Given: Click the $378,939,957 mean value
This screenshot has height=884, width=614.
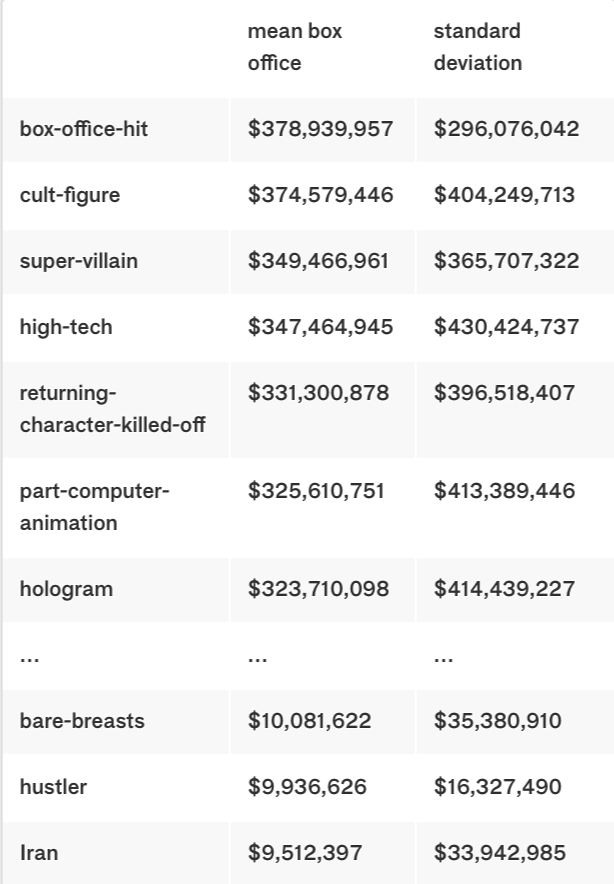Looking at the screenshot, I should (x=320, y=129).
